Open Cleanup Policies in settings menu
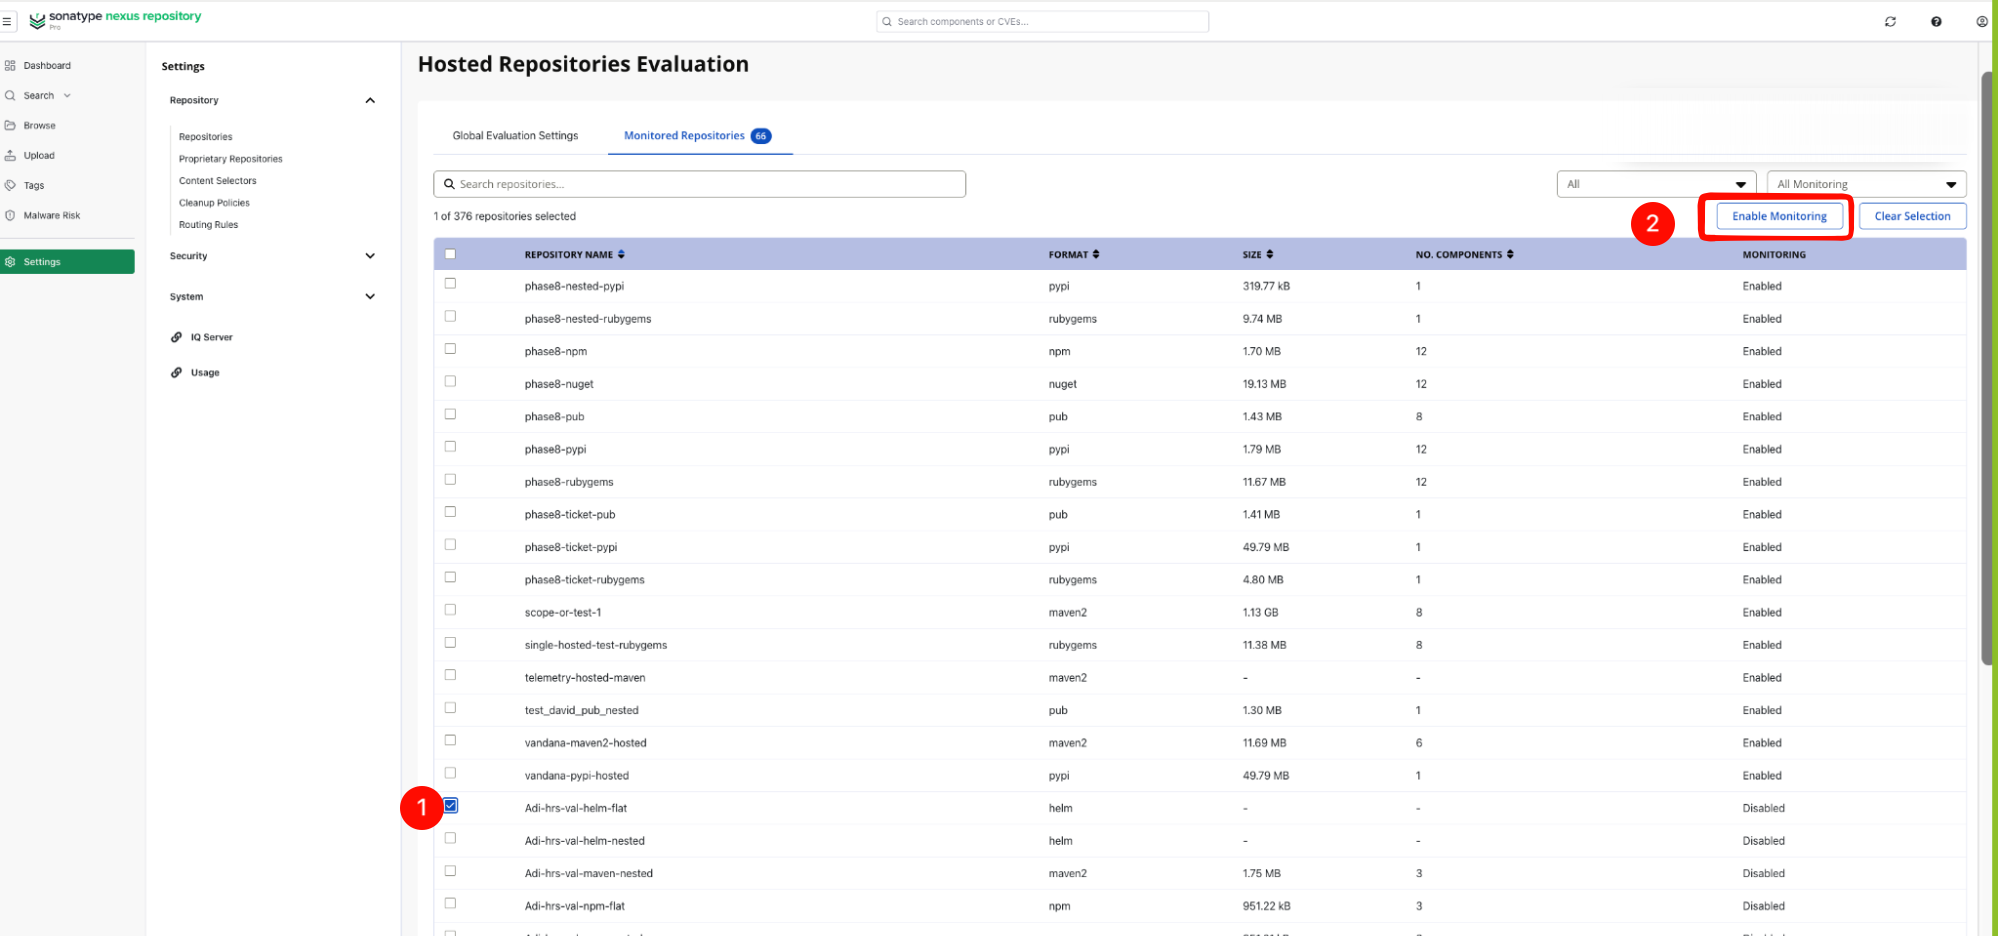The width and height of the screenshot is (1998, 936). tap(214, 203)
